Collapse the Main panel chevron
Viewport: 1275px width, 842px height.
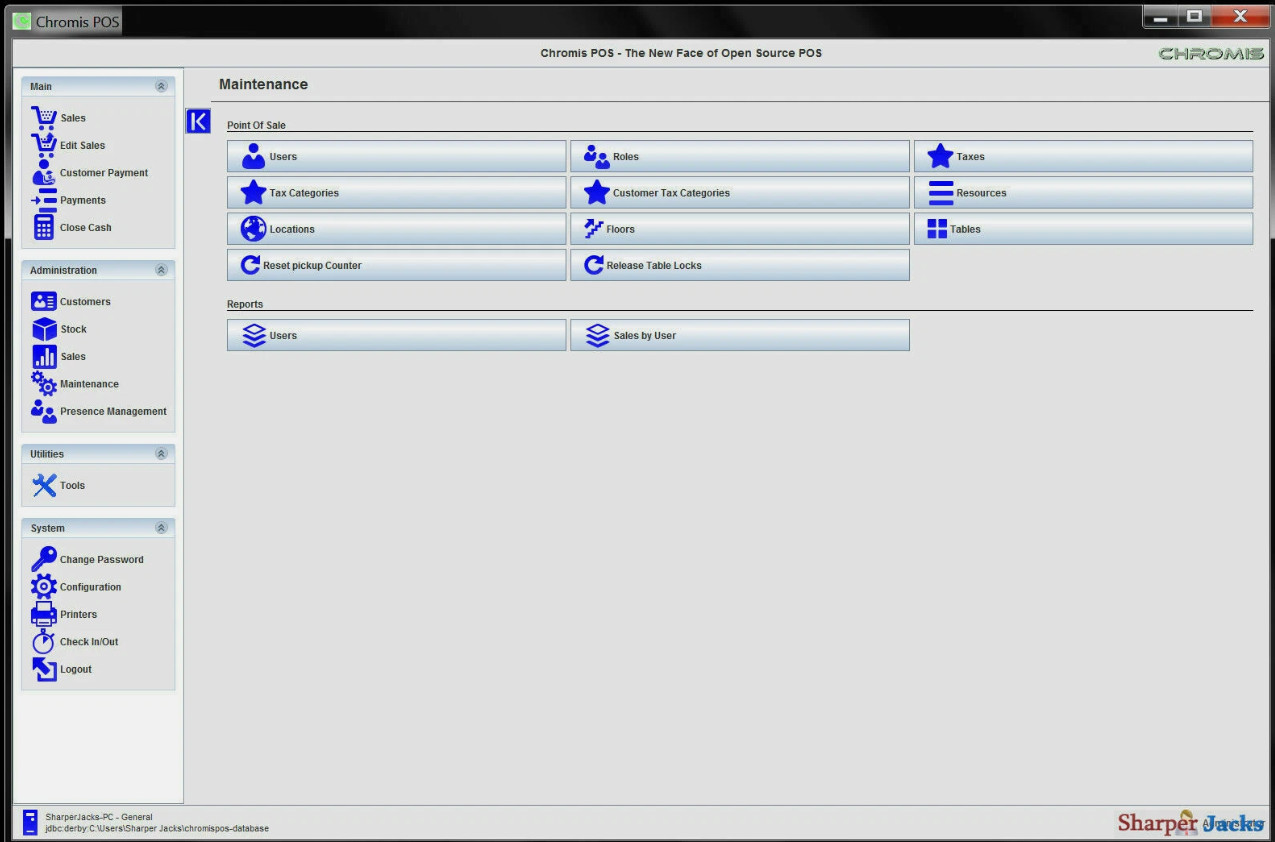tap(161, 87)
